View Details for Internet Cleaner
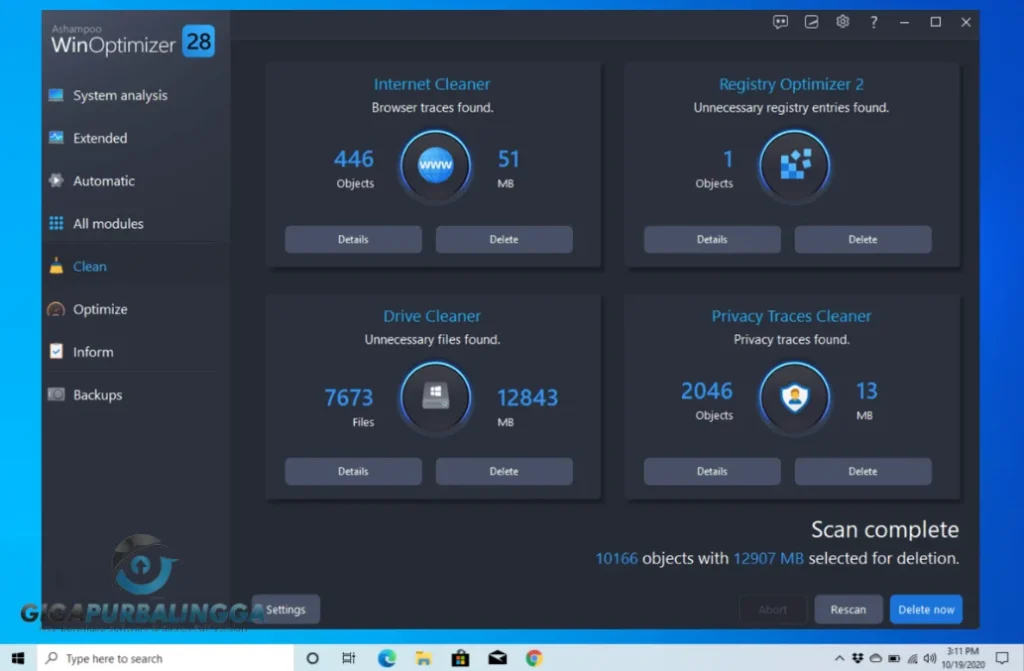The image size is (1024, 671). click(353, 239)
